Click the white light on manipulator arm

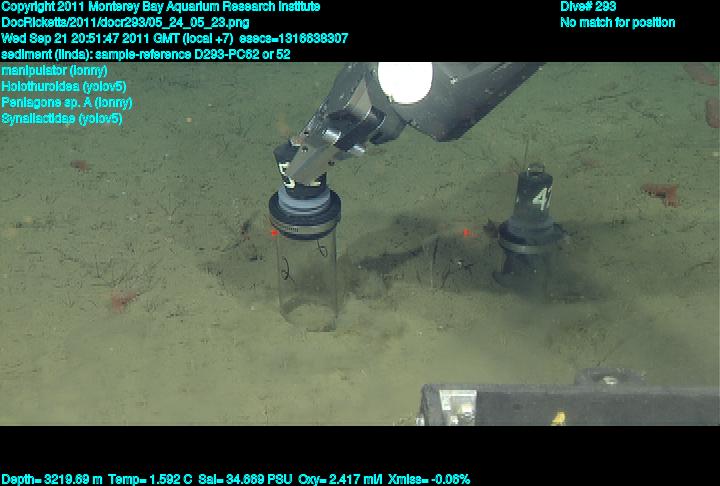[403, 80]
